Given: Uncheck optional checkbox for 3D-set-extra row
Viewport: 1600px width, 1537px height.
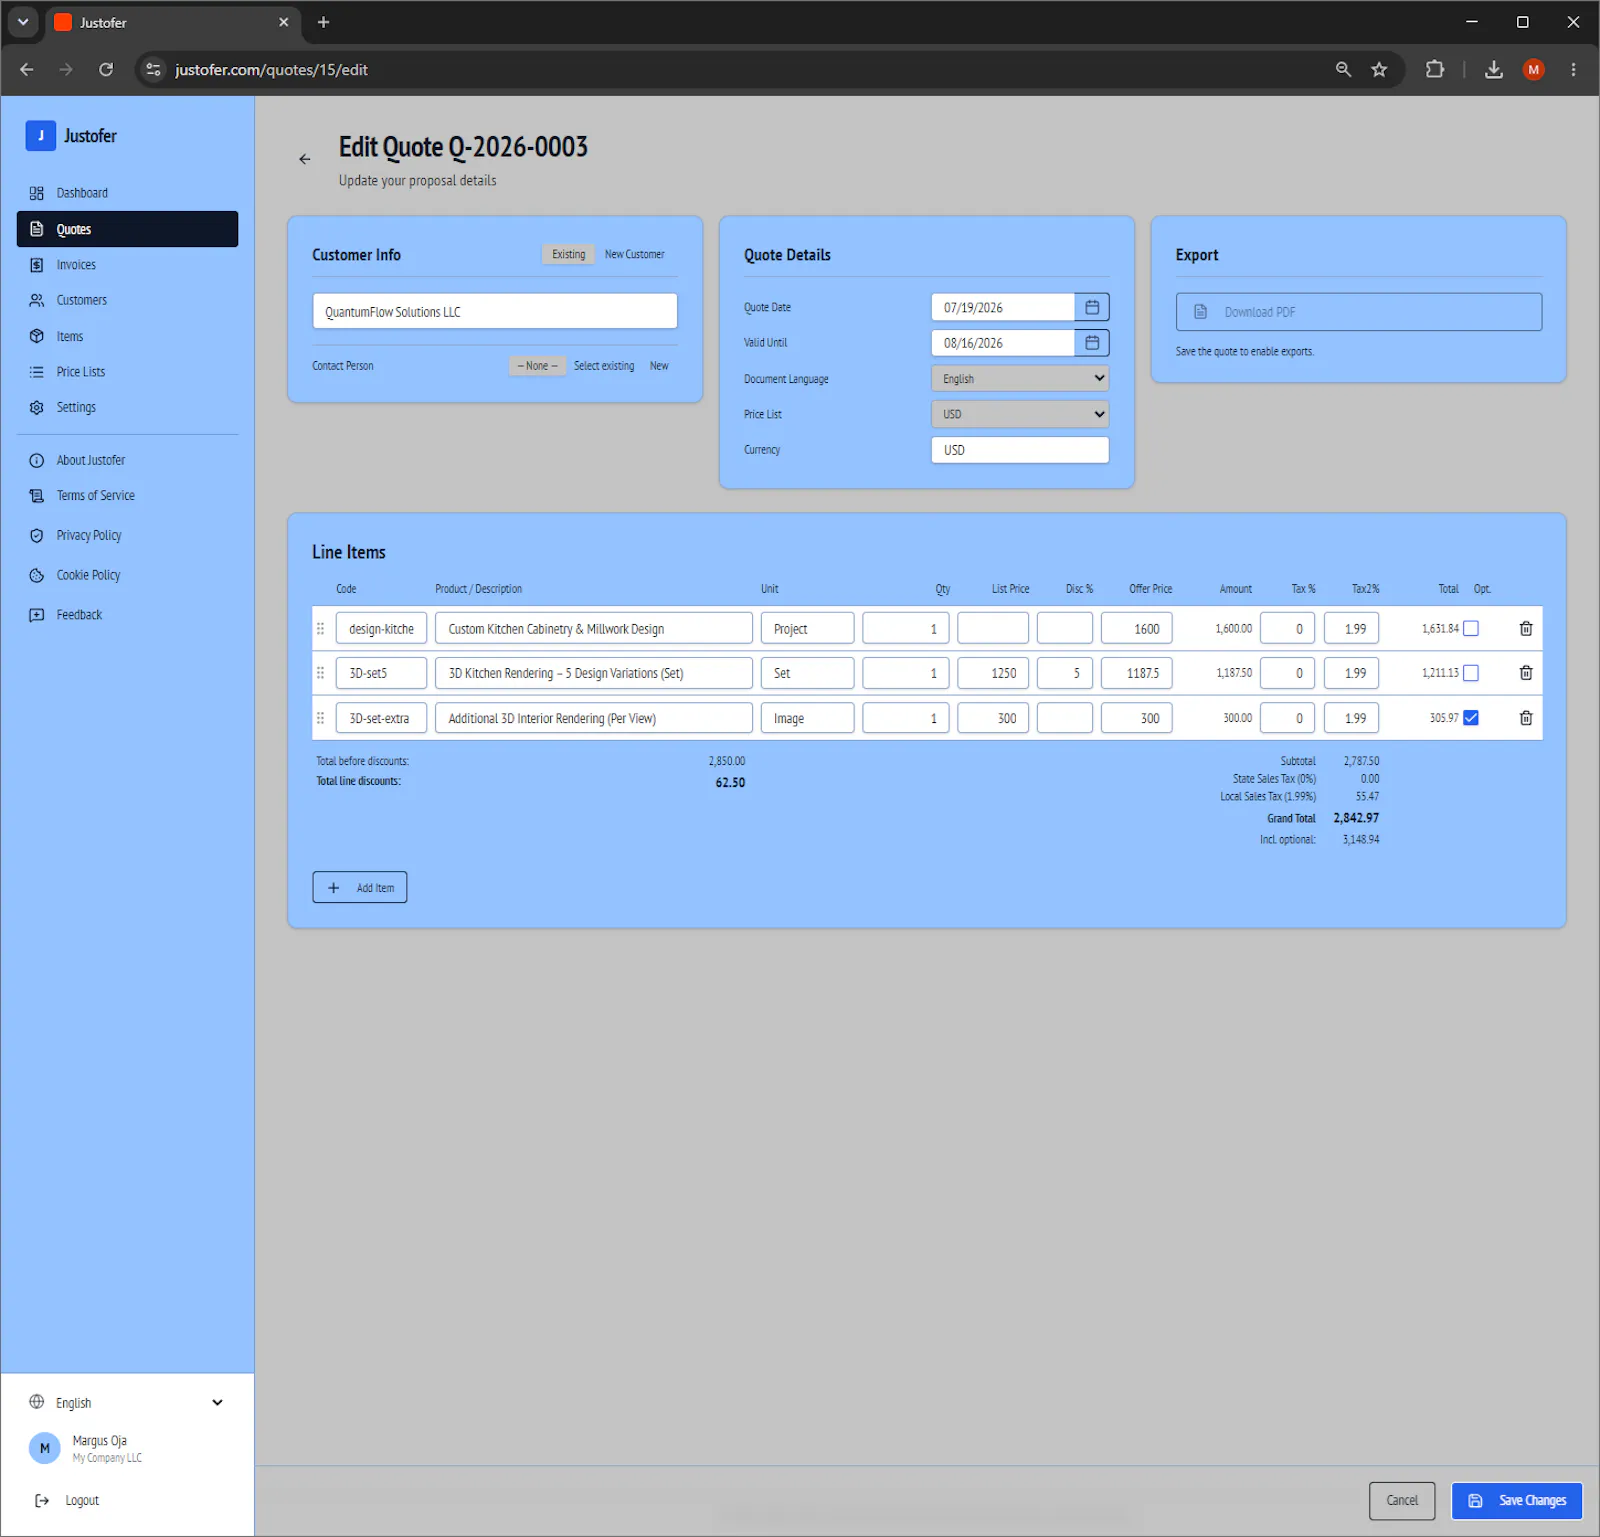Looking at the screenshot, I should [1471, 718].
